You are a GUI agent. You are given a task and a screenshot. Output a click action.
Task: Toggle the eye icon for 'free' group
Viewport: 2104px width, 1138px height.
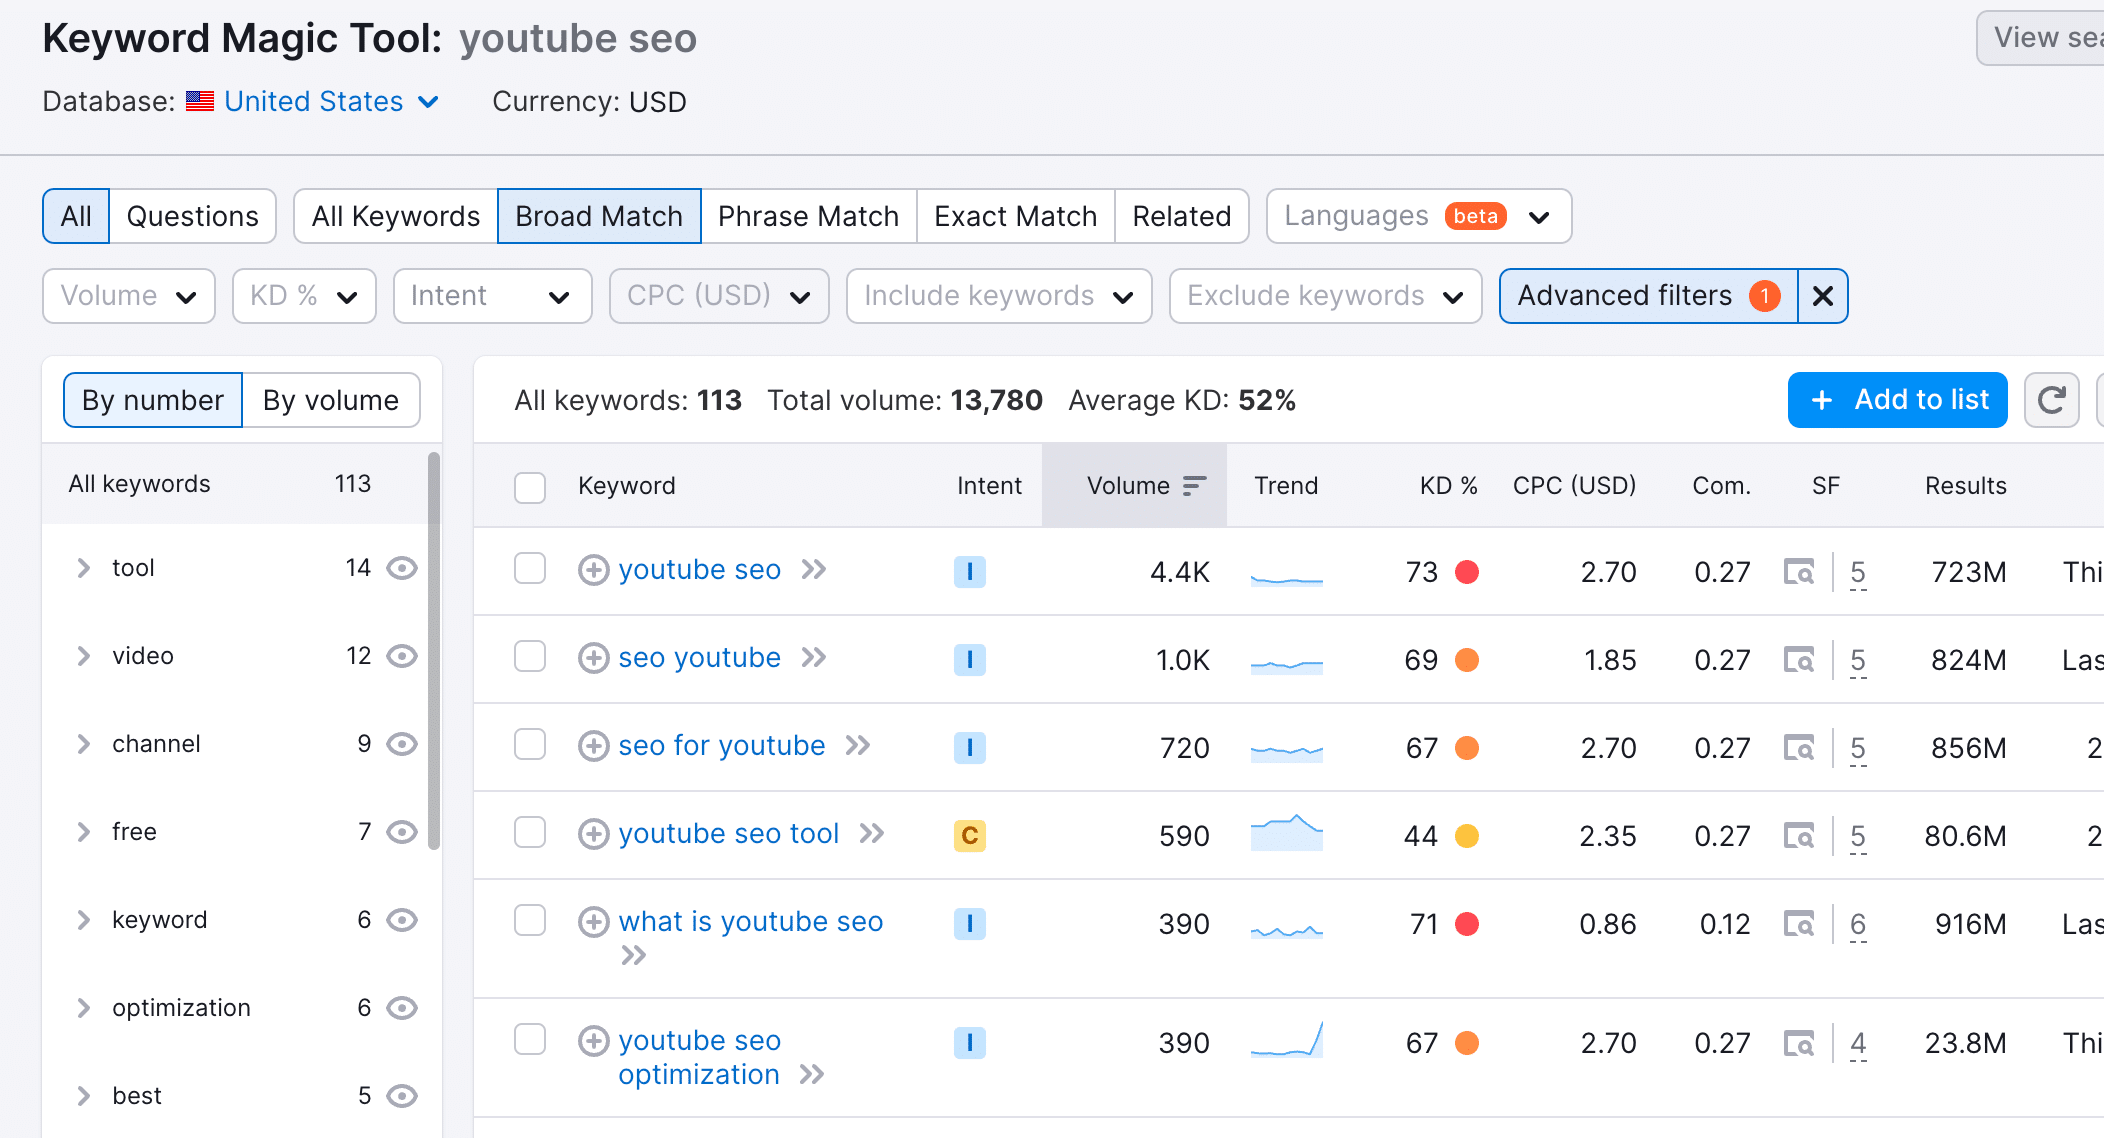(402, 832)
